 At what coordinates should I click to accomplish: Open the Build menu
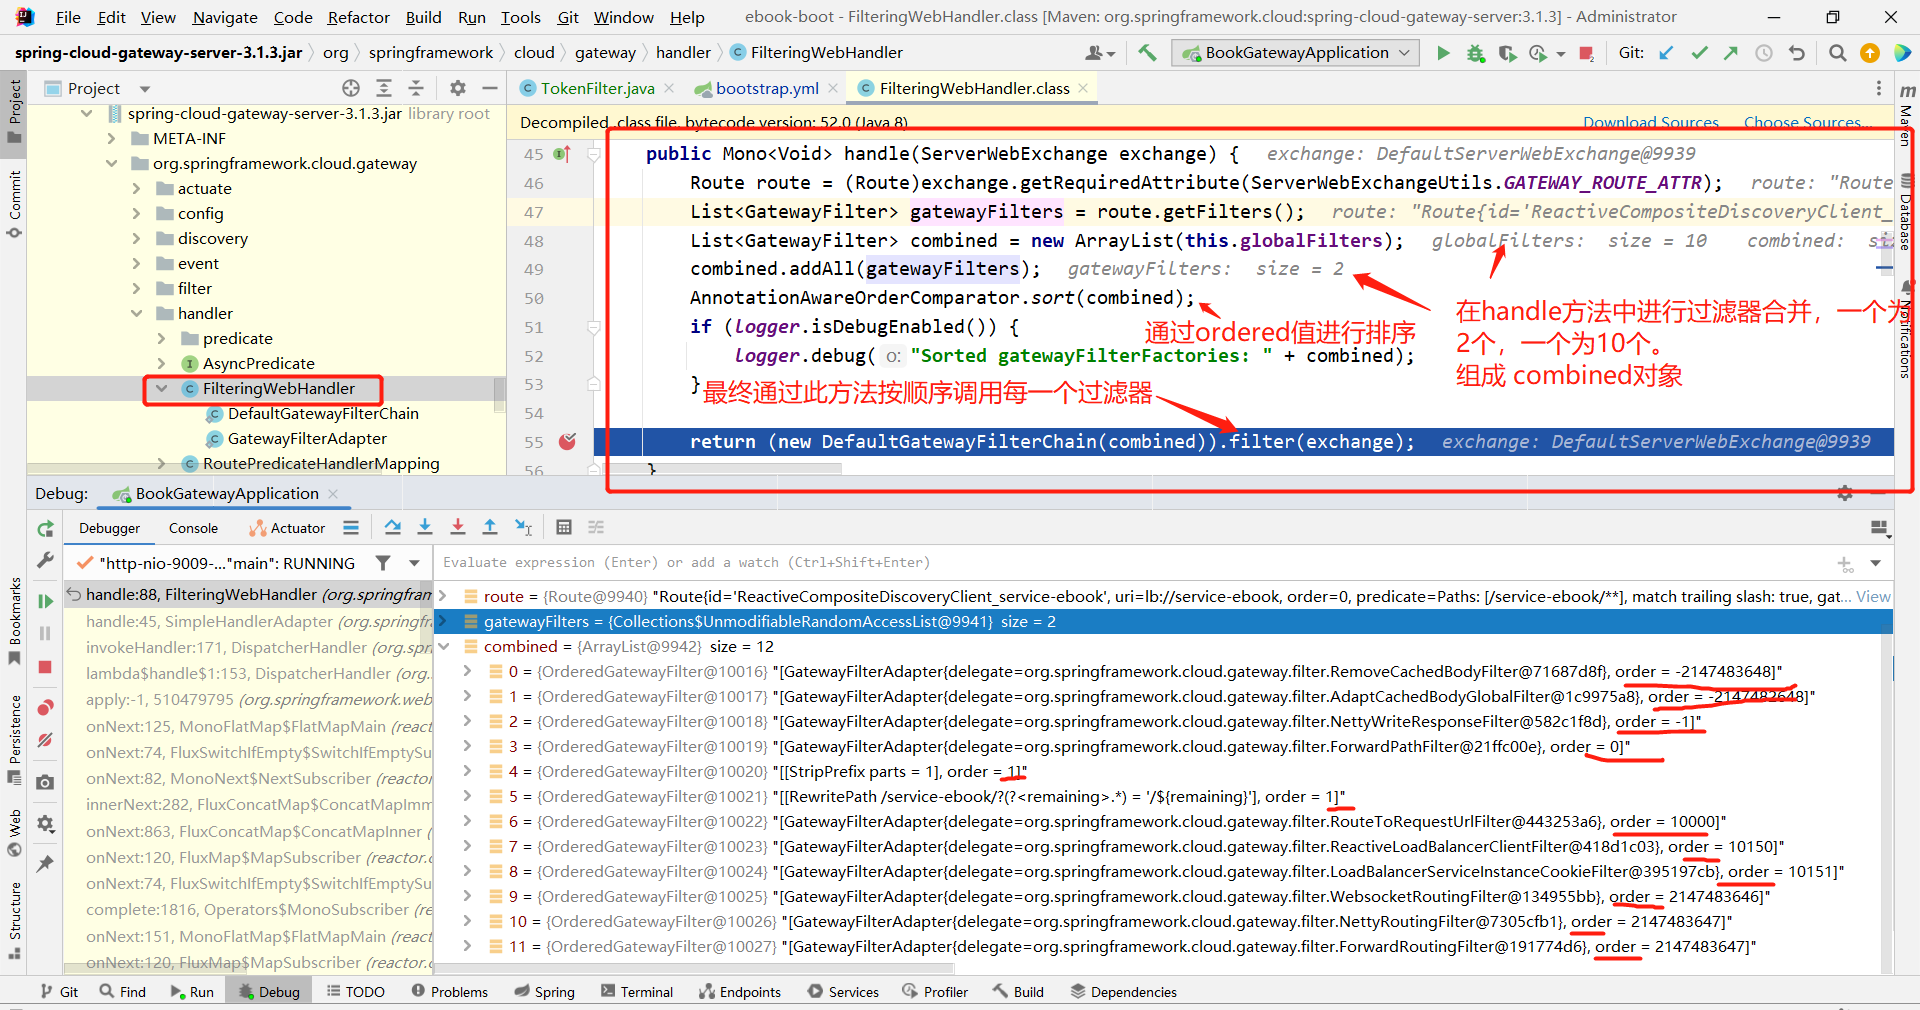point(423,17)
